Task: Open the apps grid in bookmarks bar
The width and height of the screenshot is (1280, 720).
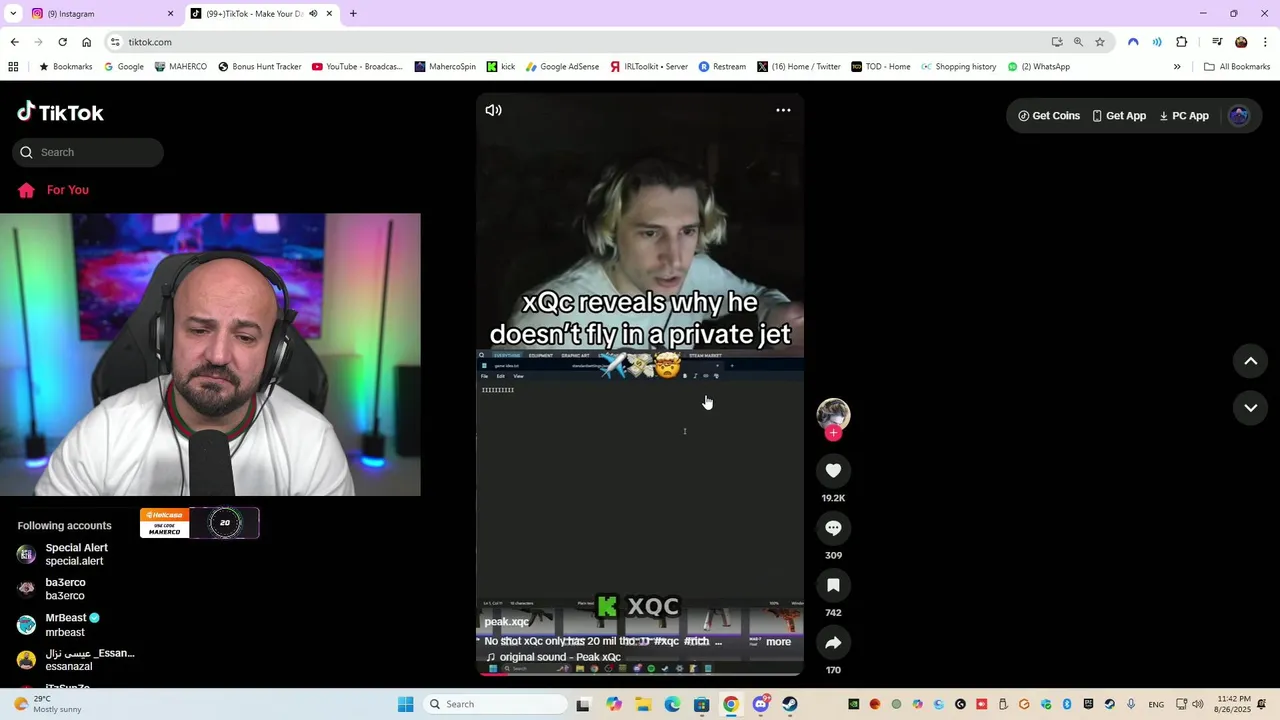Action: coord(13,67)
